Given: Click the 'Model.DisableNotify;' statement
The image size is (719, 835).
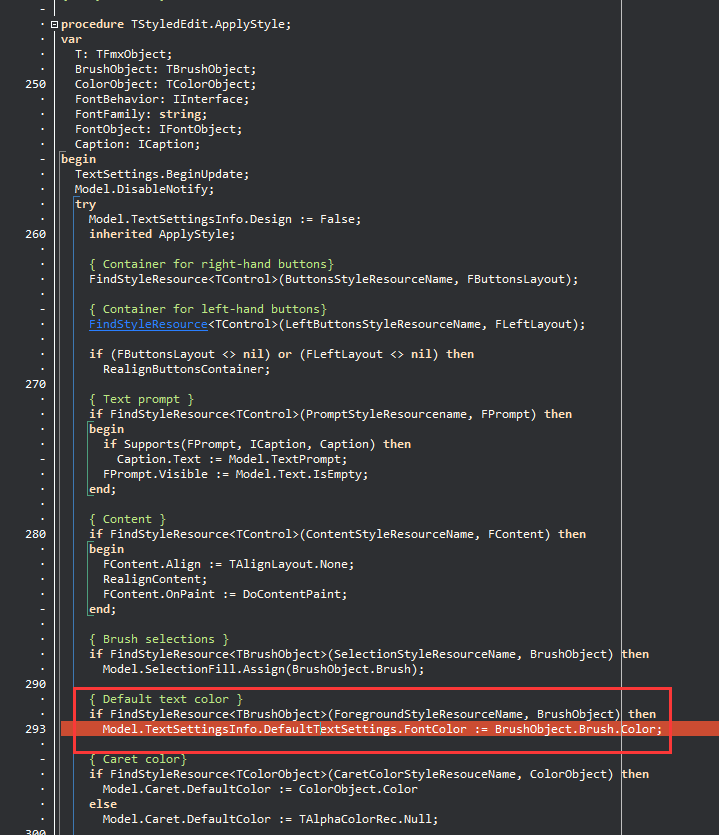Looking at the screenshot, I should coord(144,189).
